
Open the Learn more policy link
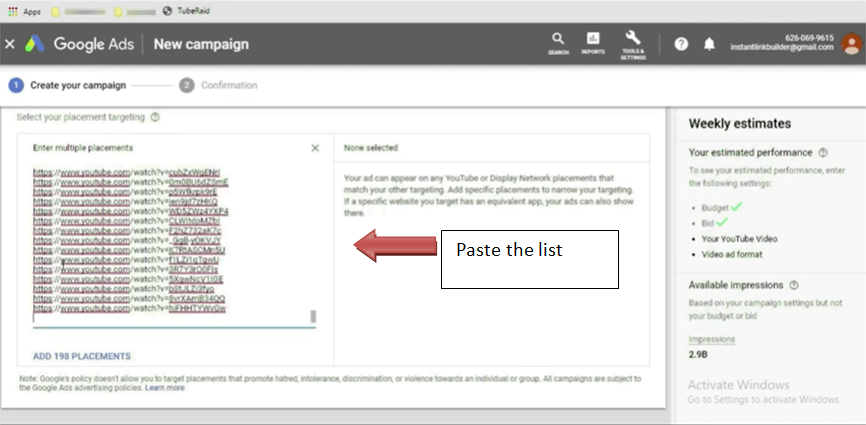[x=165, y=388]
